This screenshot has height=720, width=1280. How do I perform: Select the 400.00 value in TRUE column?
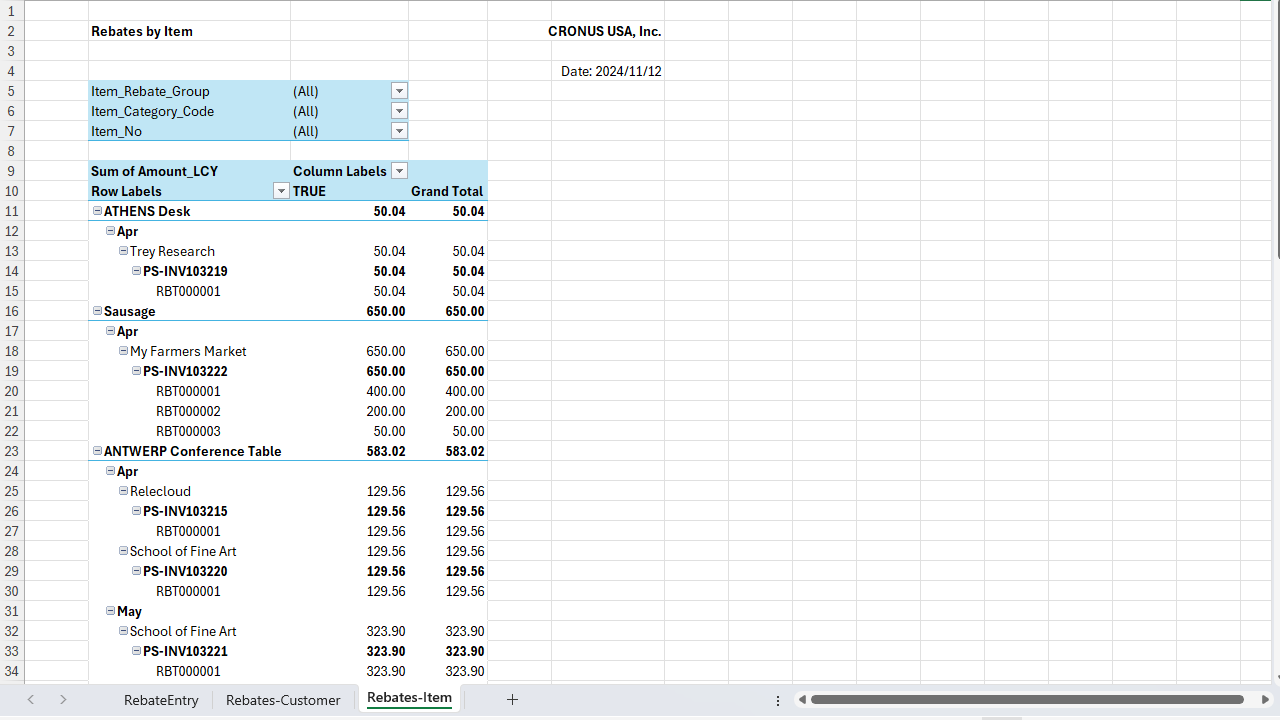click(x=349, y=391)
